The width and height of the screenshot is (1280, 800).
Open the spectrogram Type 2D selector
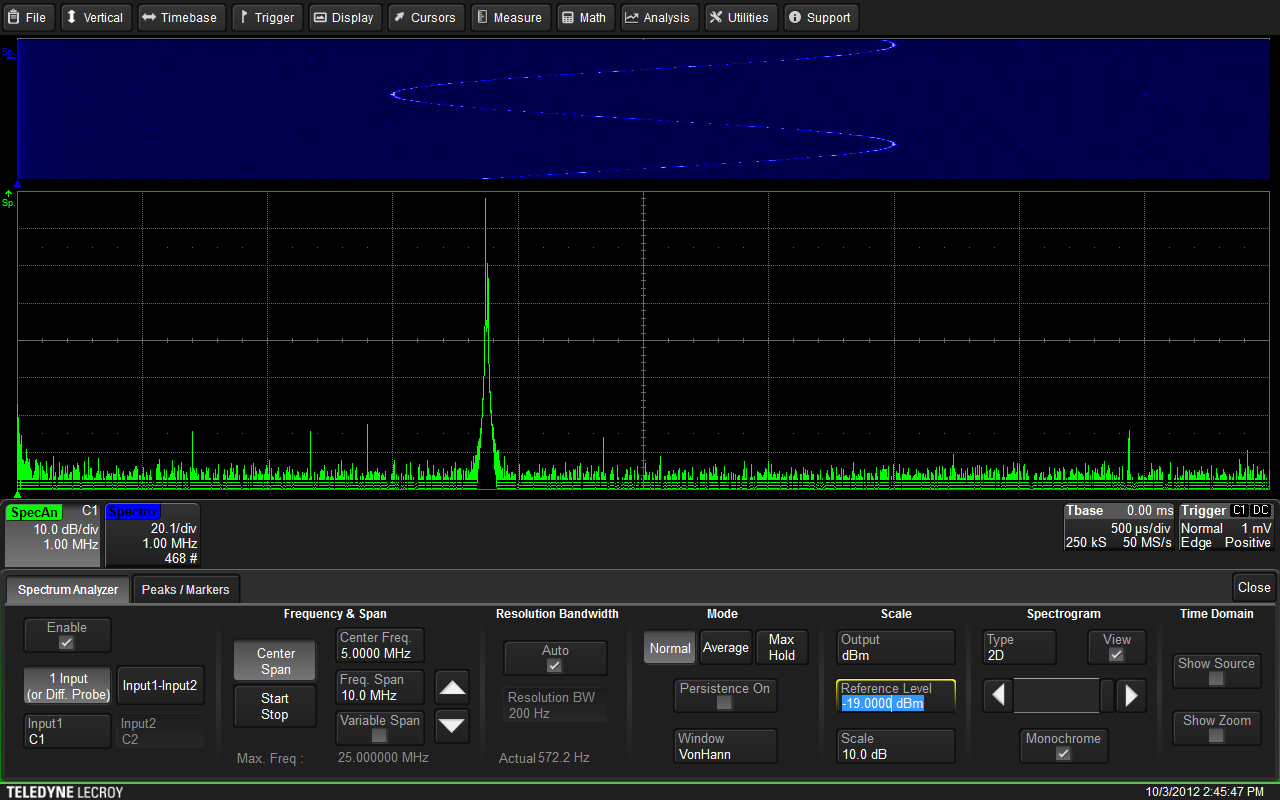[x=1018, y=647]
